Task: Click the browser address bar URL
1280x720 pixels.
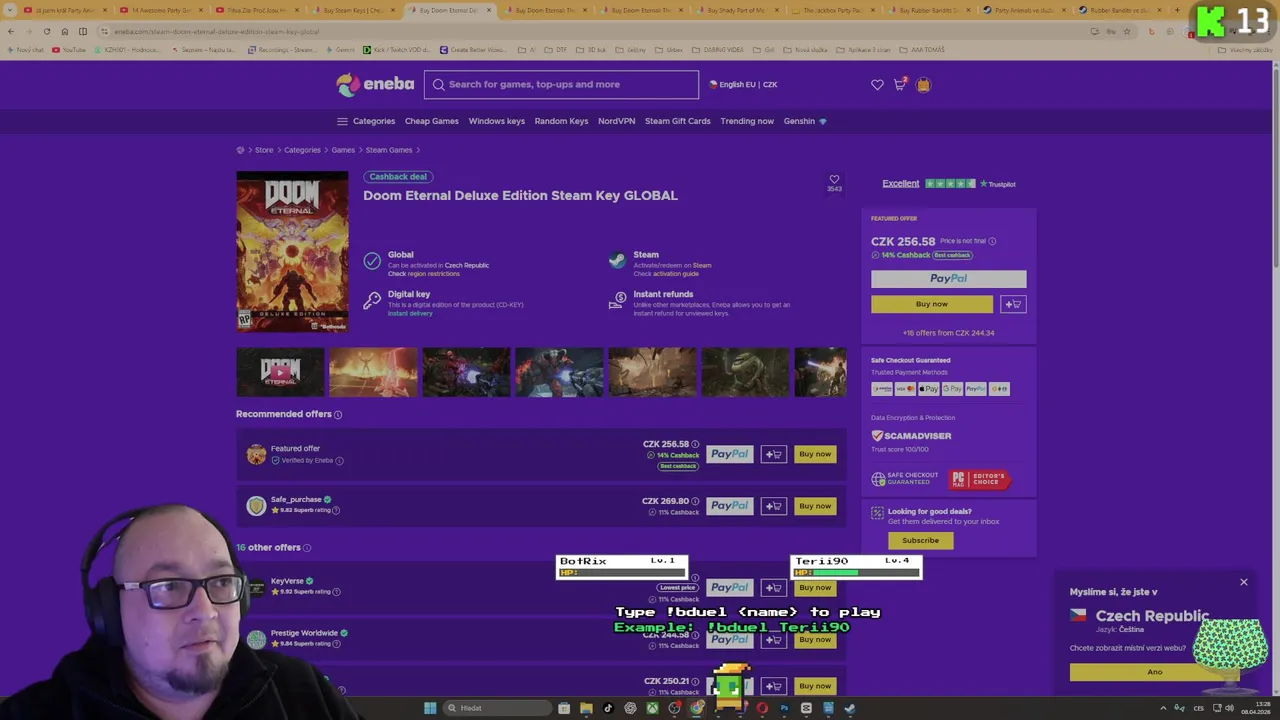Action: [x=216, y=32]
